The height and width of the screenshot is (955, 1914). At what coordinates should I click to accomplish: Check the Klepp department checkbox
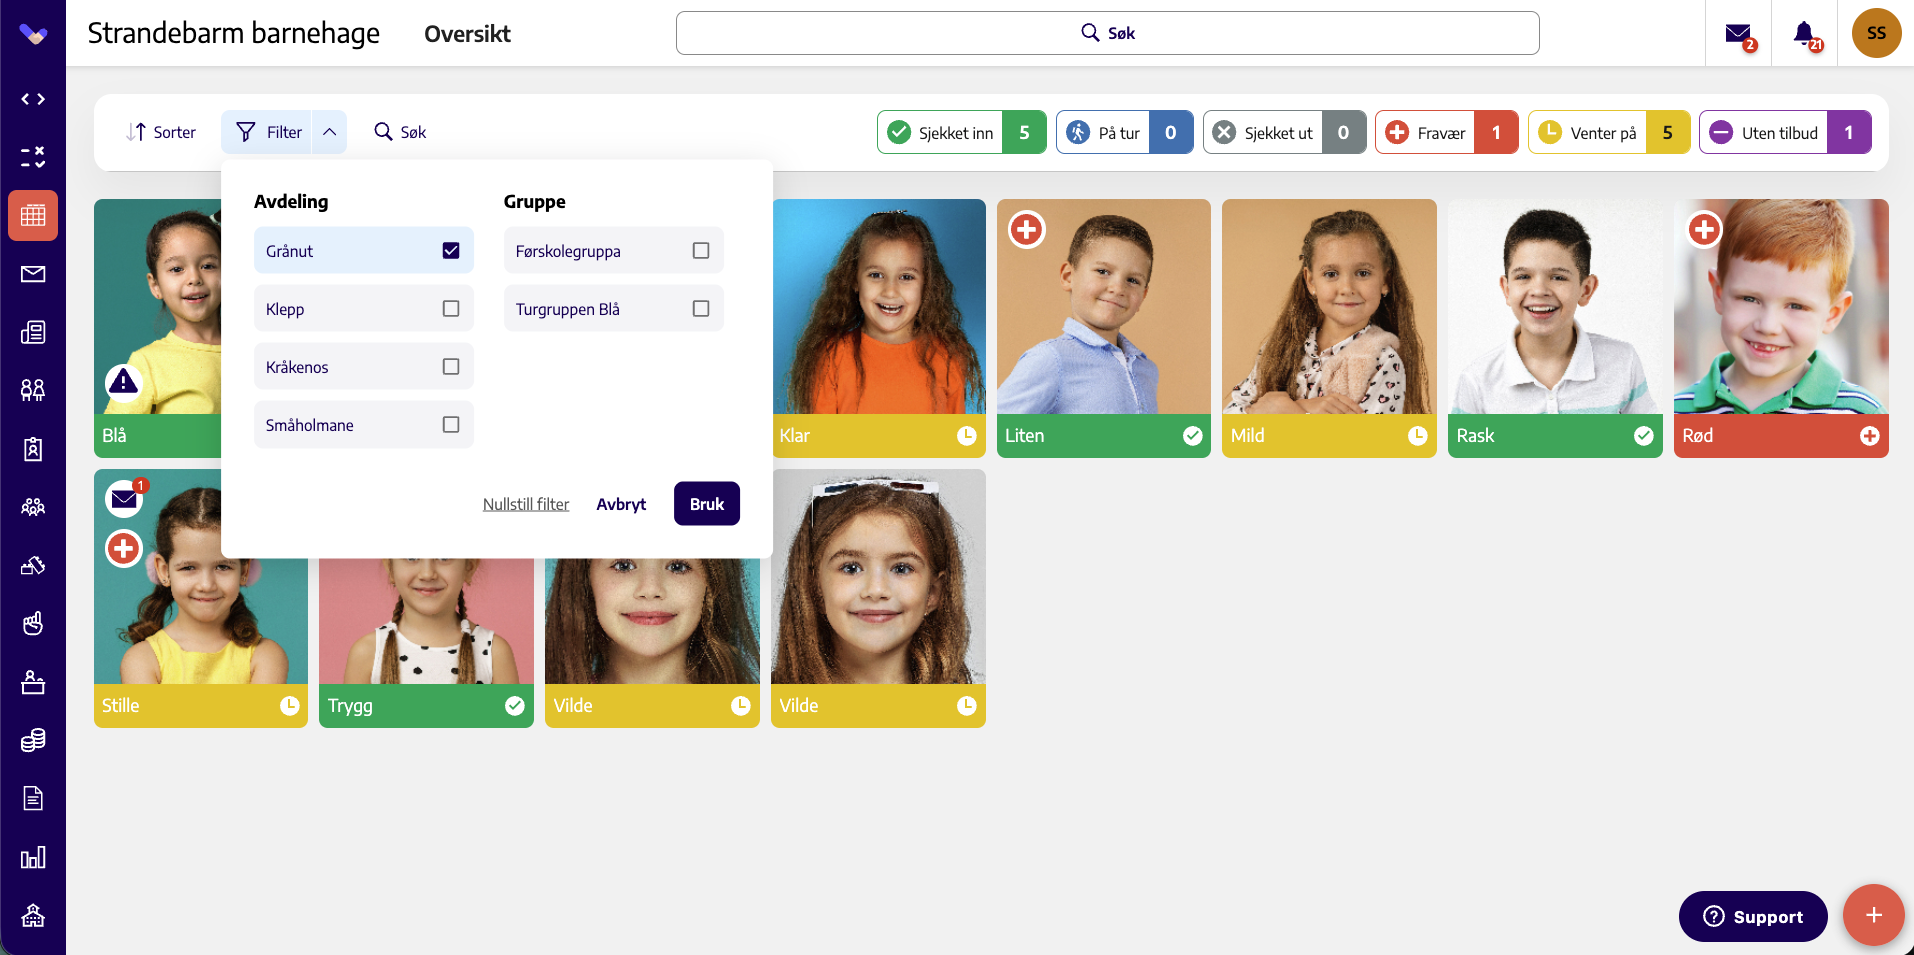point(451,309)
